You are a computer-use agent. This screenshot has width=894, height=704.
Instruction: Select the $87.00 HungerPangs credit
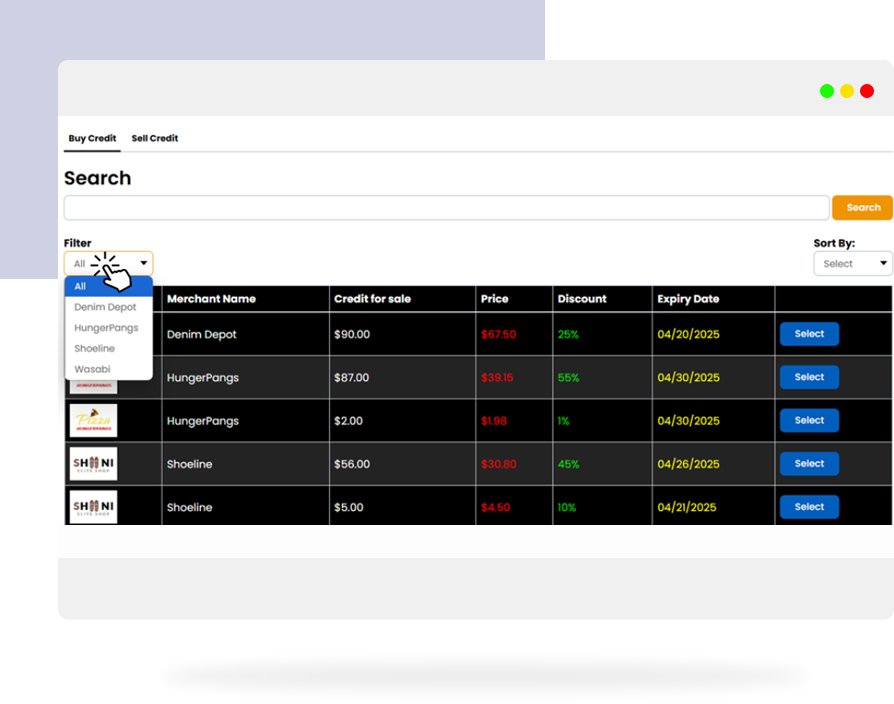(x=809, y=377)
